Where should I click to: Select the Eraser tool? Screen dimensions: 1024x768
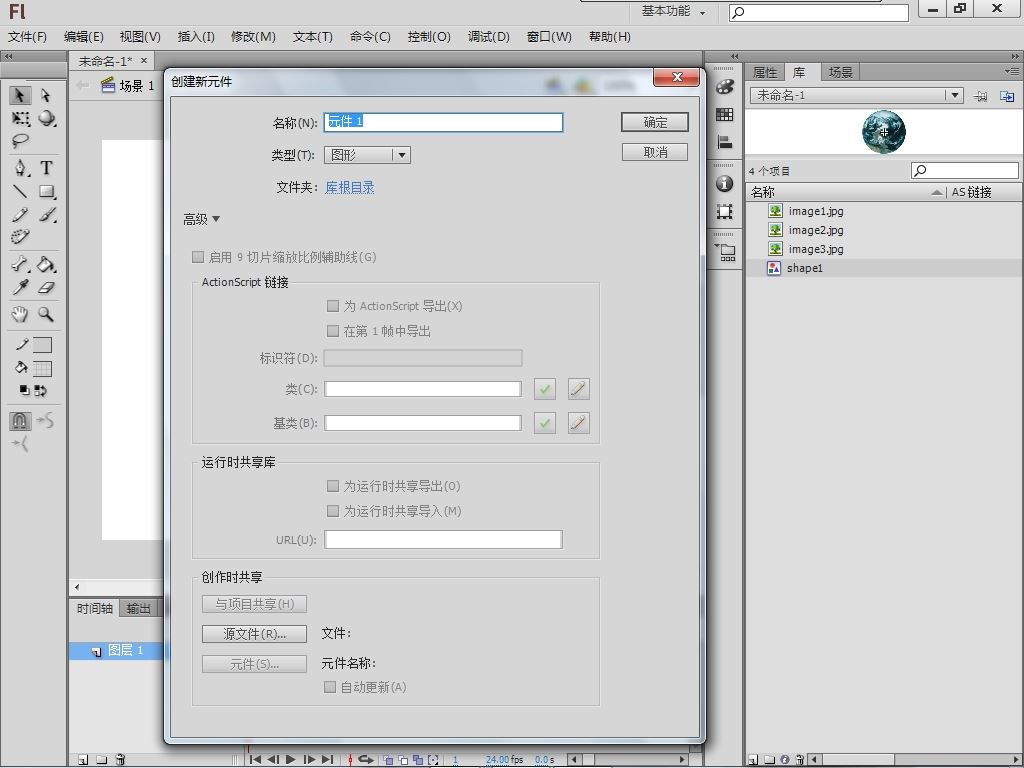click(x=46, y=287)
